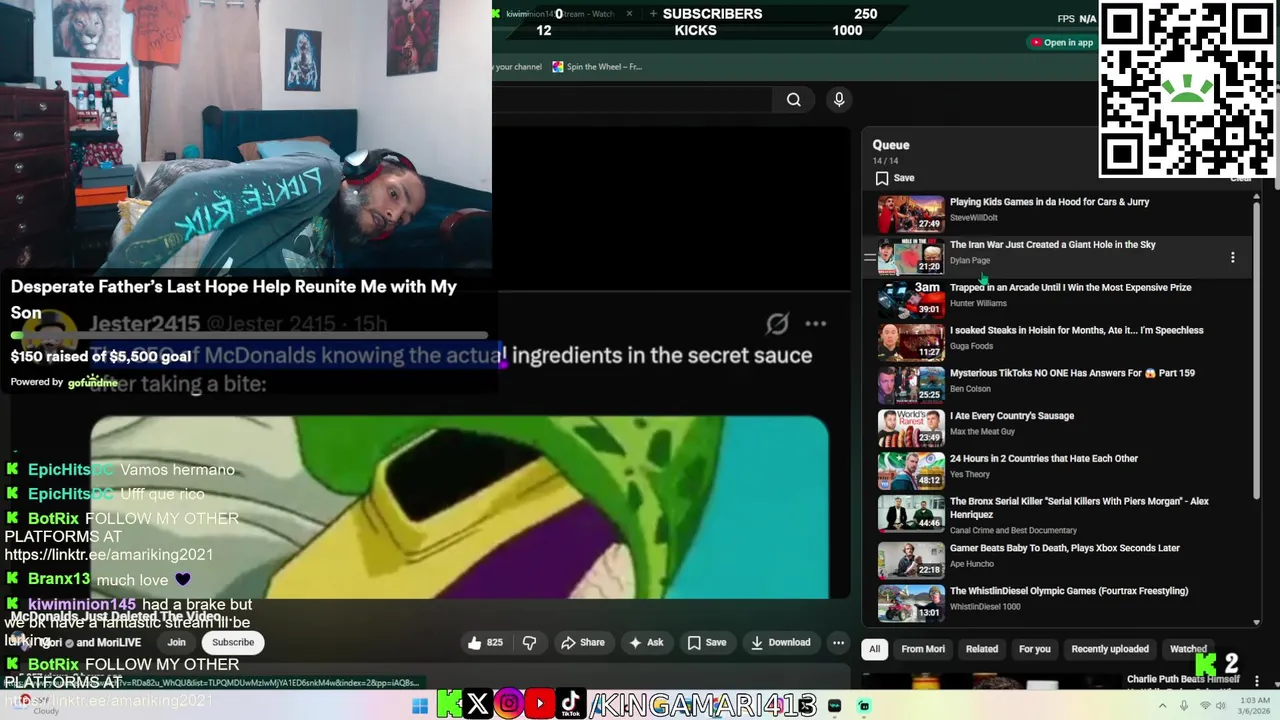The image size is (1280, 720).
Task: Click Join button for Mori channel
Action: (177, 642)
